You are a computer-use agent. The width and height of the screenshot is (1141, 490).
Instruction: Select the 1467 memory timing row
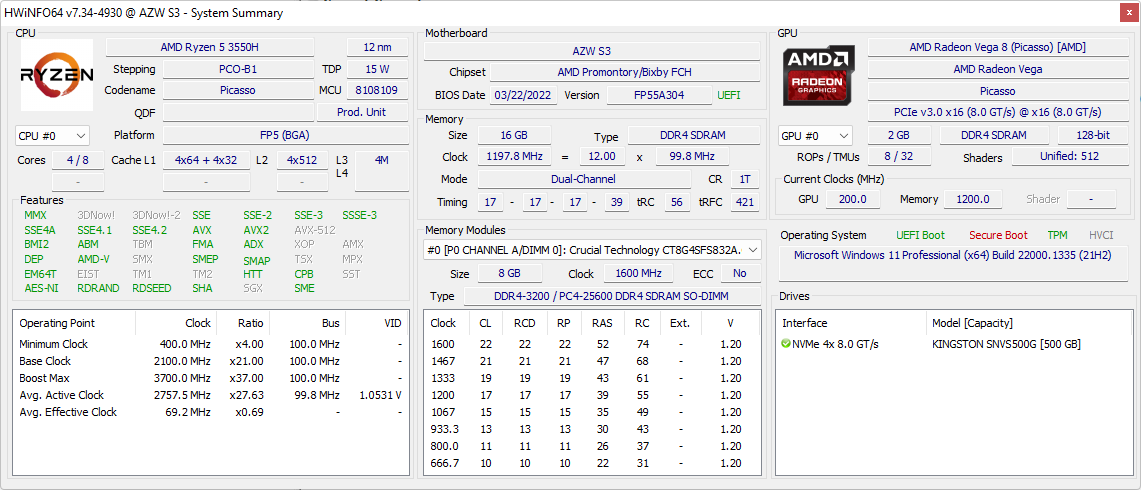click(x=592, y=361)
